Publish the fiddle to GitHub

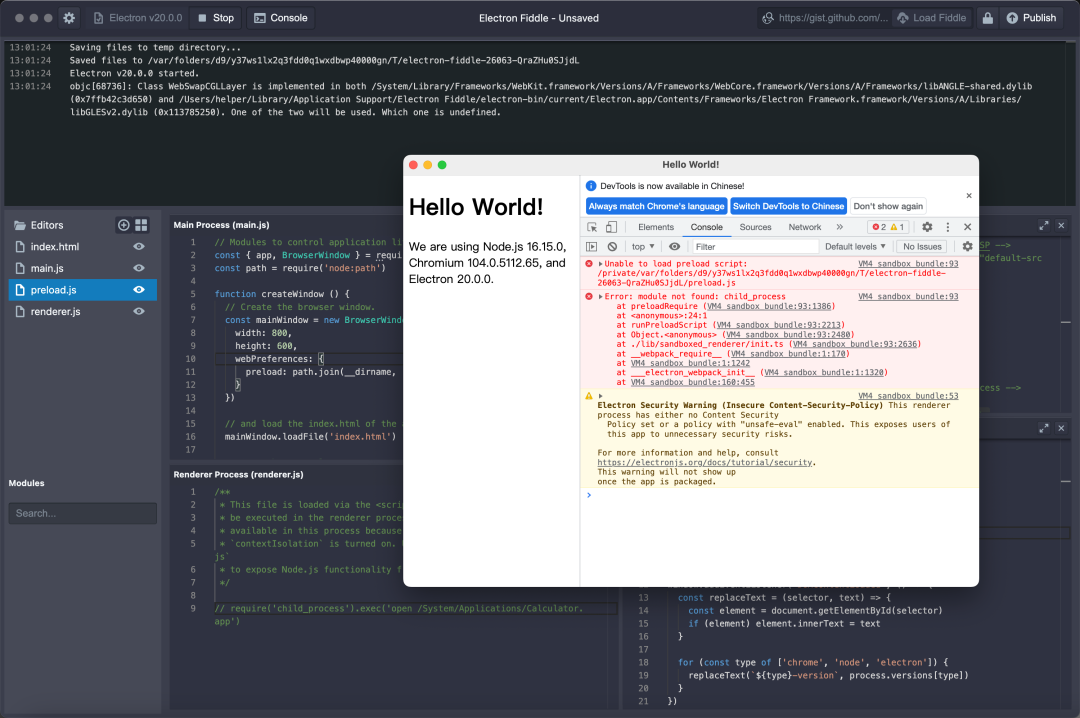click(1030, 18)
